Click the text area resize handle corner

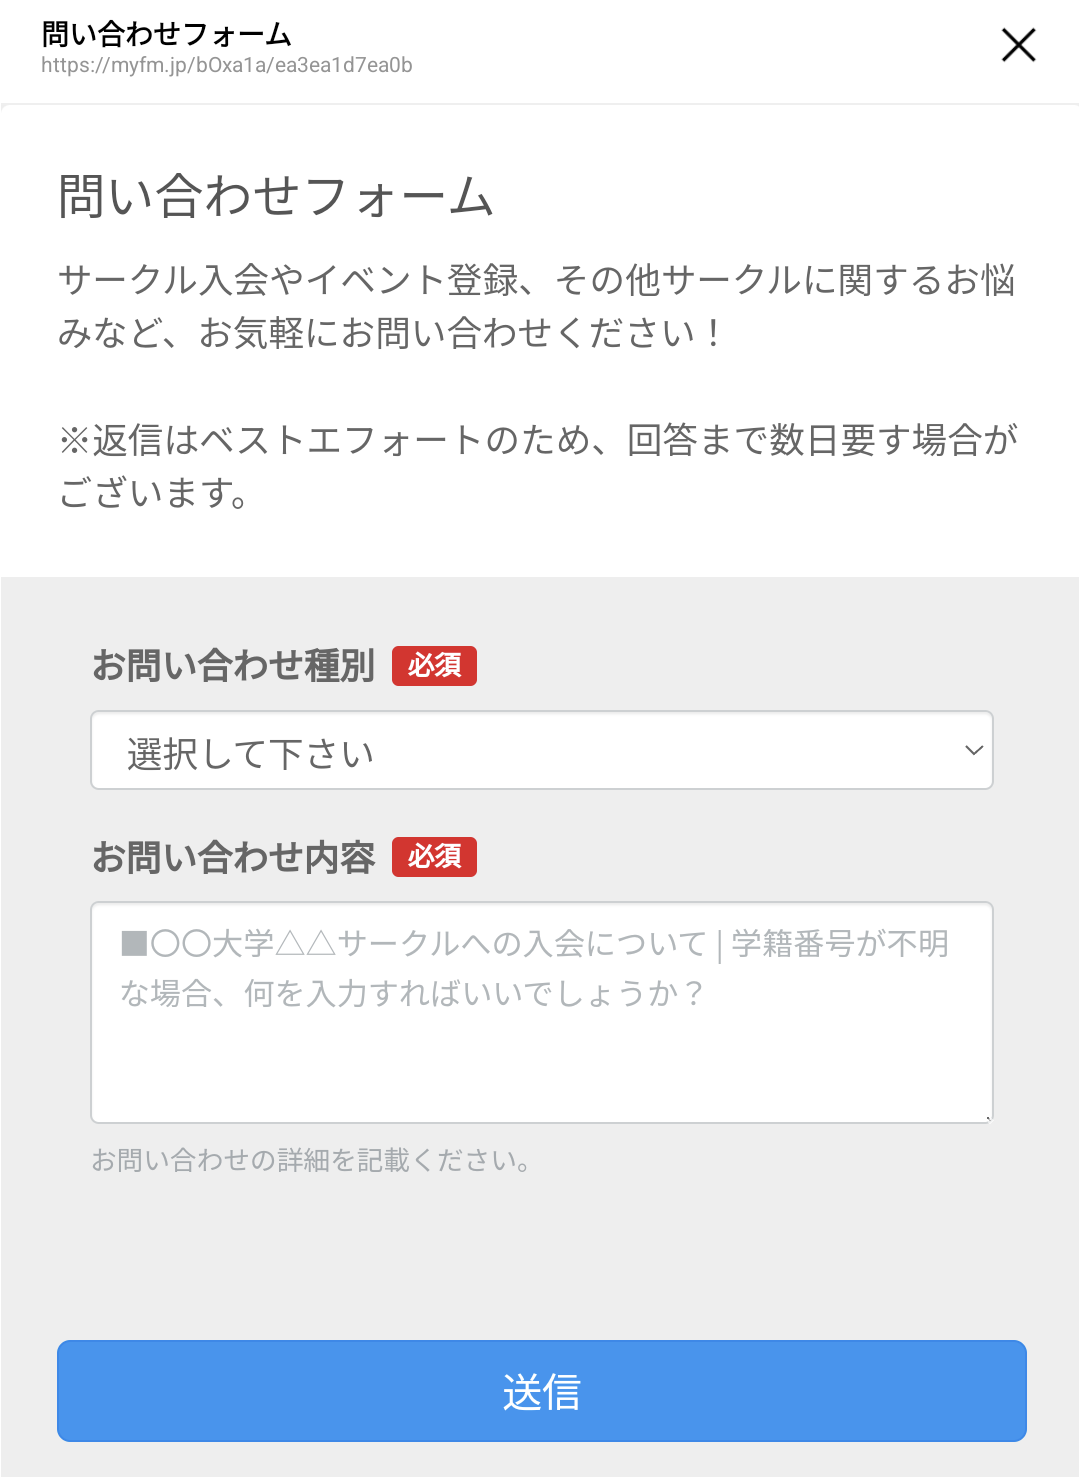(x=988, y=1118)
